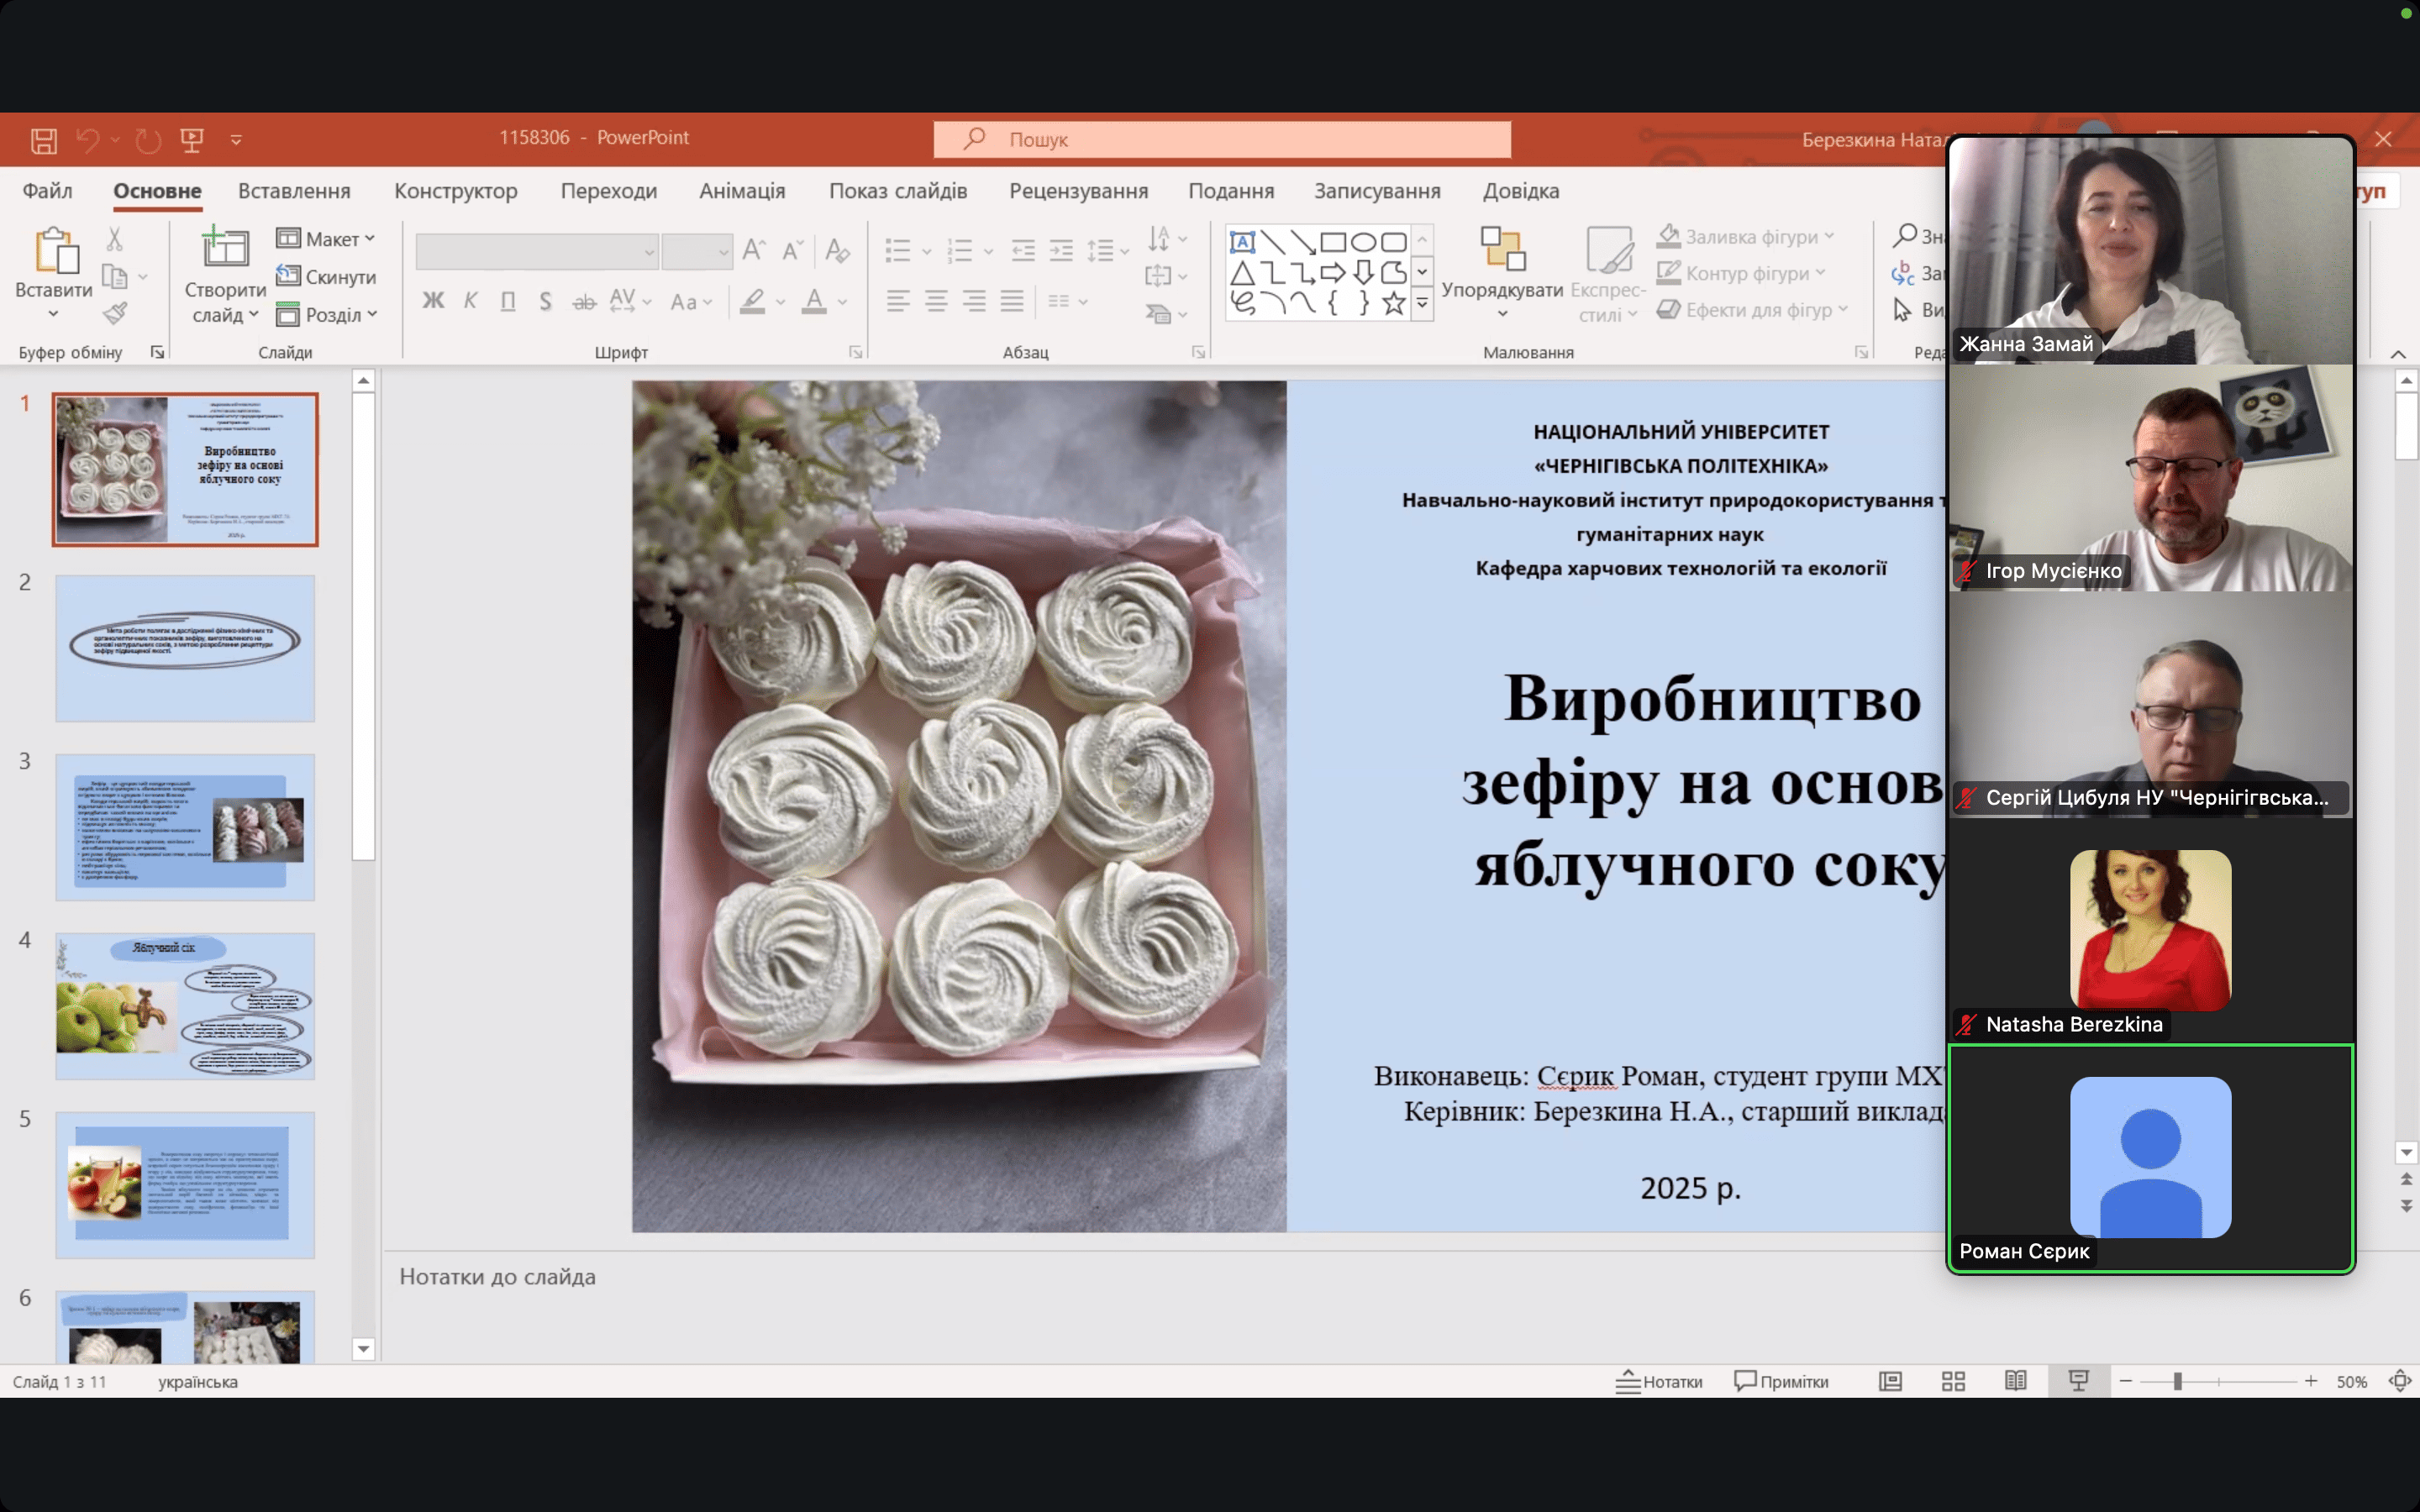Open the font name combo box
2420x1512 pixels.
(x=537, y=251)
